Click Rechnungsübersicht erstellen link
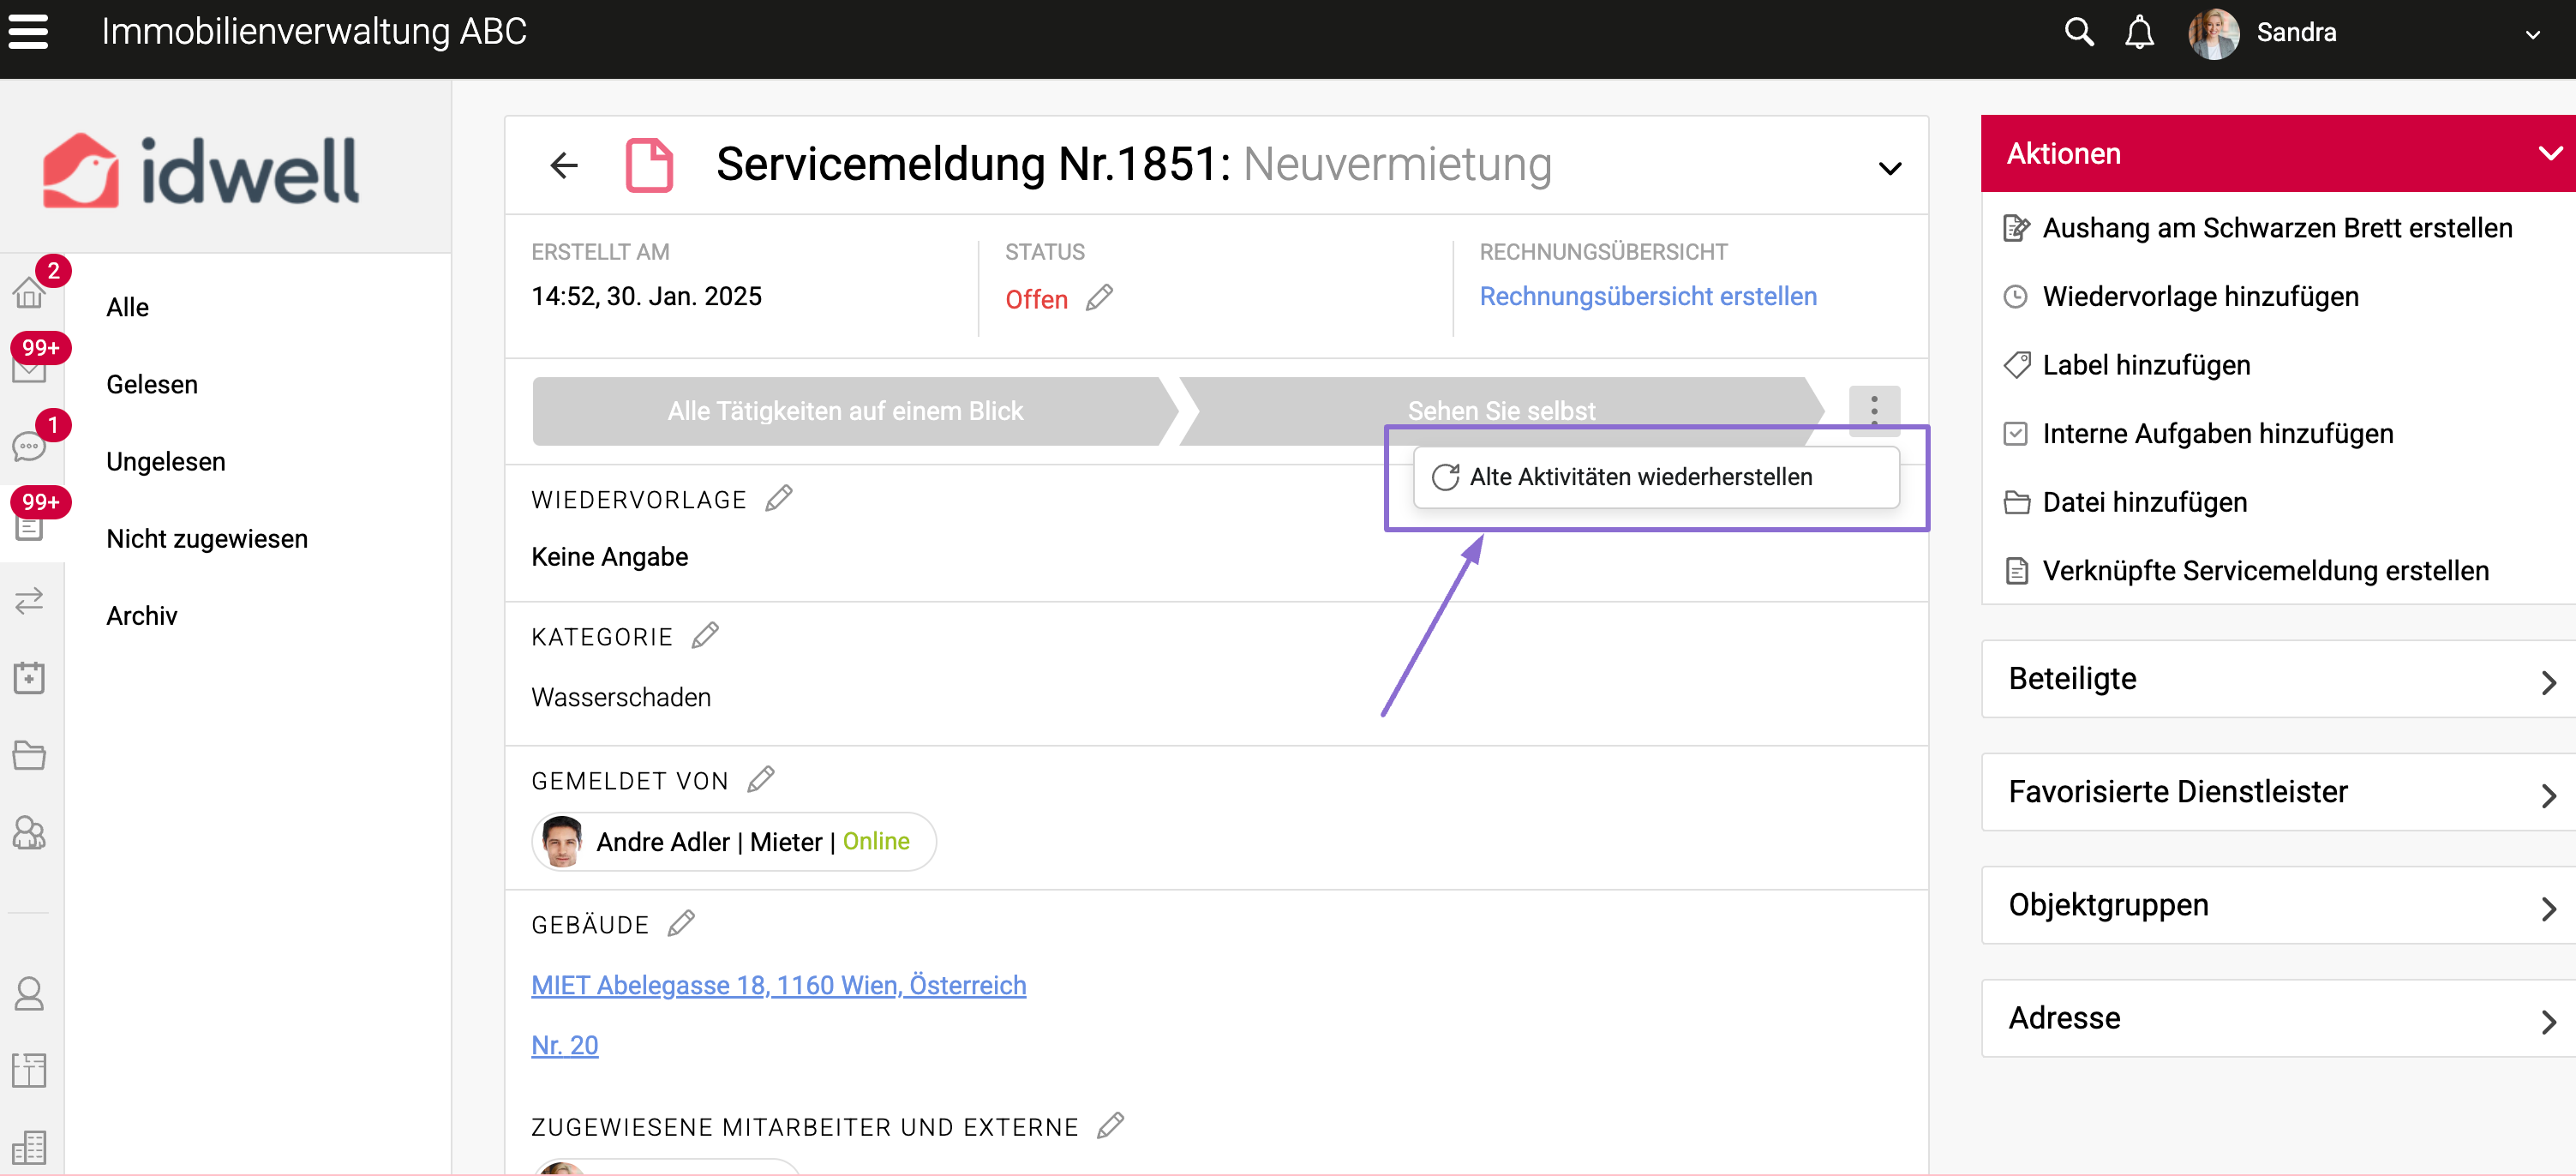 [x=1648, y=296]
